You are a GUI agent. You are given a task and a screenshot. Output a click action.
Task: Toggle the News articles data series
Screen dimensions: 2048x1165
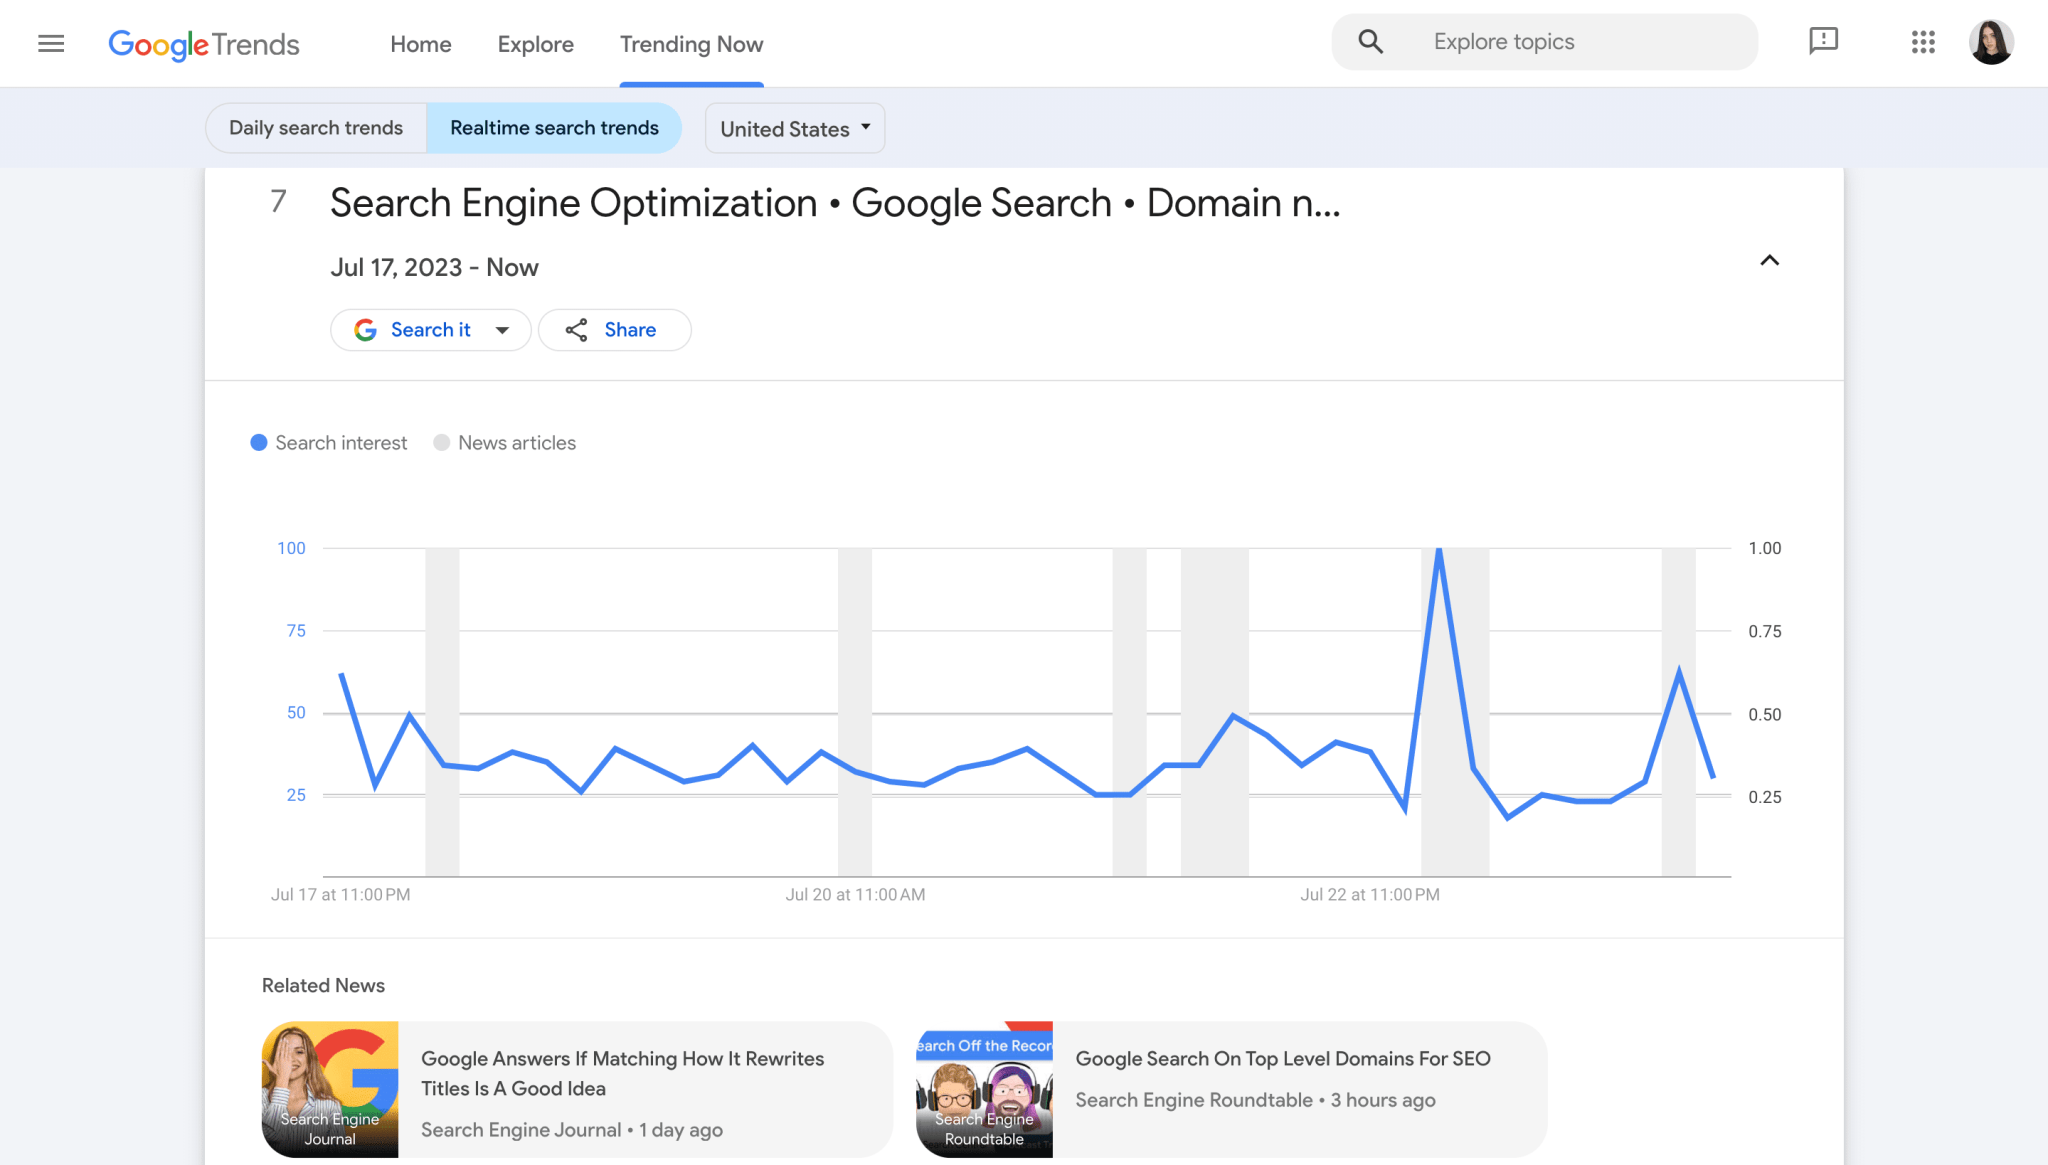point(505,442)
